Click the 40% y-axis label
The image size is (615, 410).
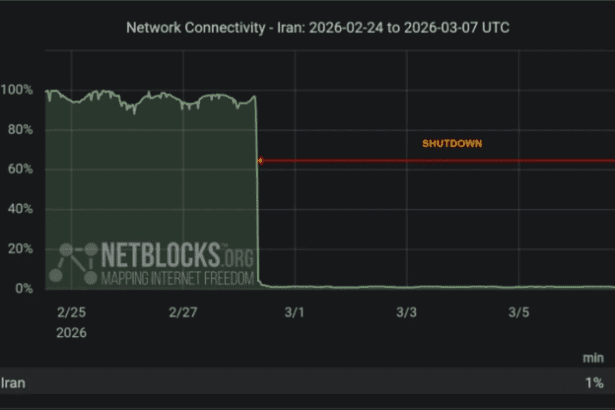click(20, 209)
